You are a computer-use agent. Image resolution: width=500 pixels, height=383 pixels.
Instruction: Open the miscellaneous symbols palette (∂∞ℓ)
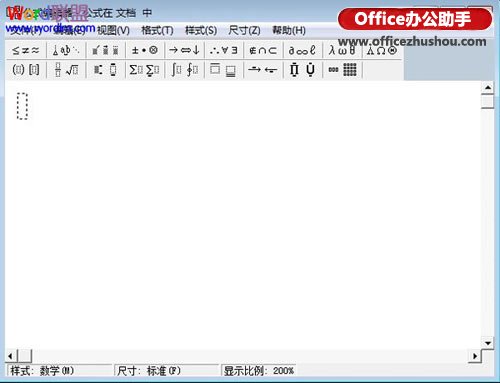[302, 50]
